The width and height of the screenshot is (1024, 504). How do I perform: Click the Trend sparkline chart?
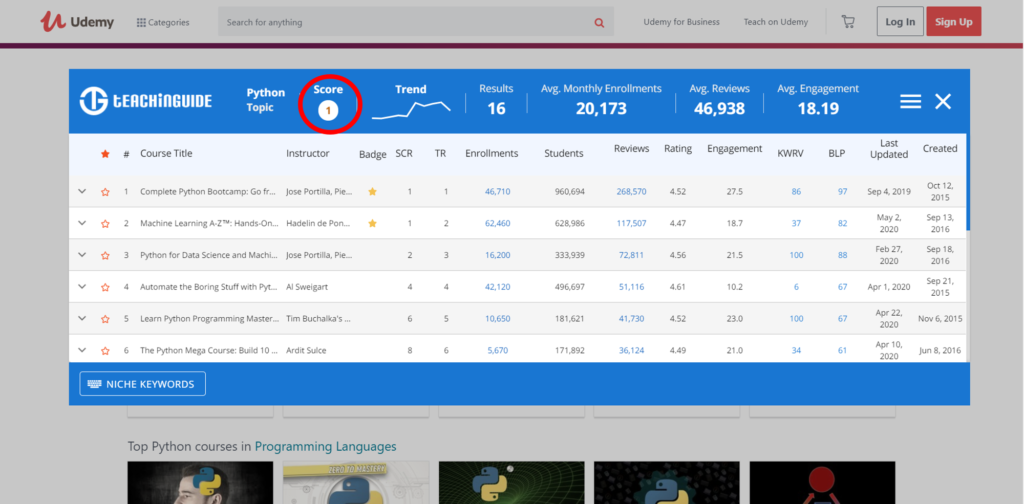[411, 110]
